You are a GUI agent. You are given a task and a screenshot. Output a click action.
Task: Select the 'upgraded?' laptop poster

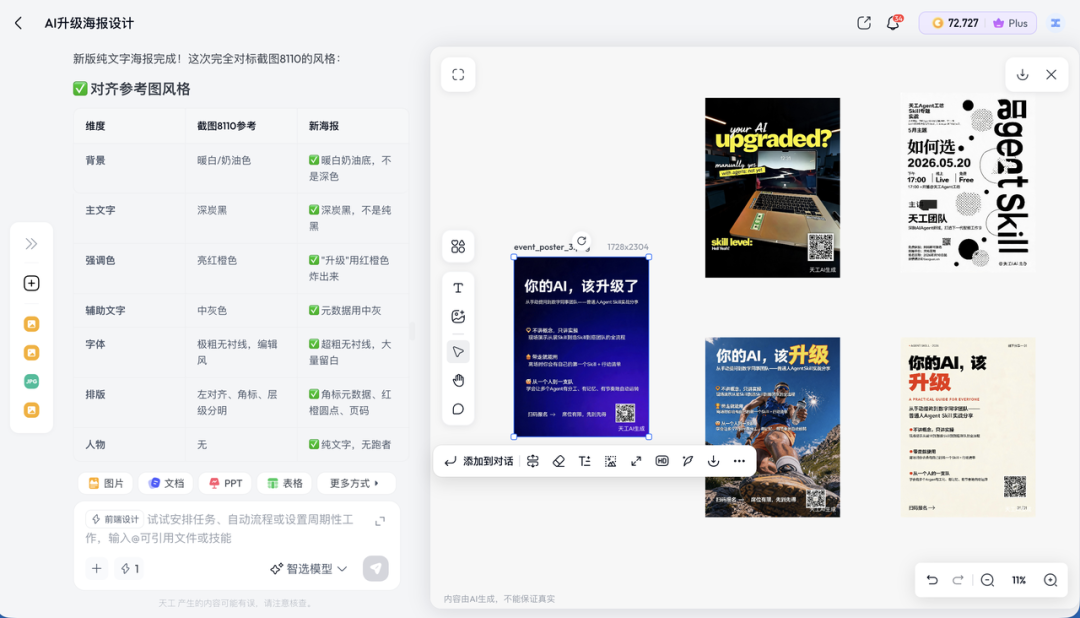[772, 187]
